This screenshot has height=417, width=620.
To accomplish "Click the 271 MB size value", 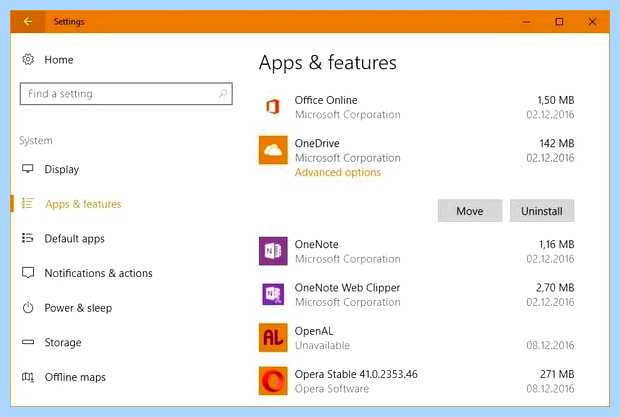I will pos(557,374).
